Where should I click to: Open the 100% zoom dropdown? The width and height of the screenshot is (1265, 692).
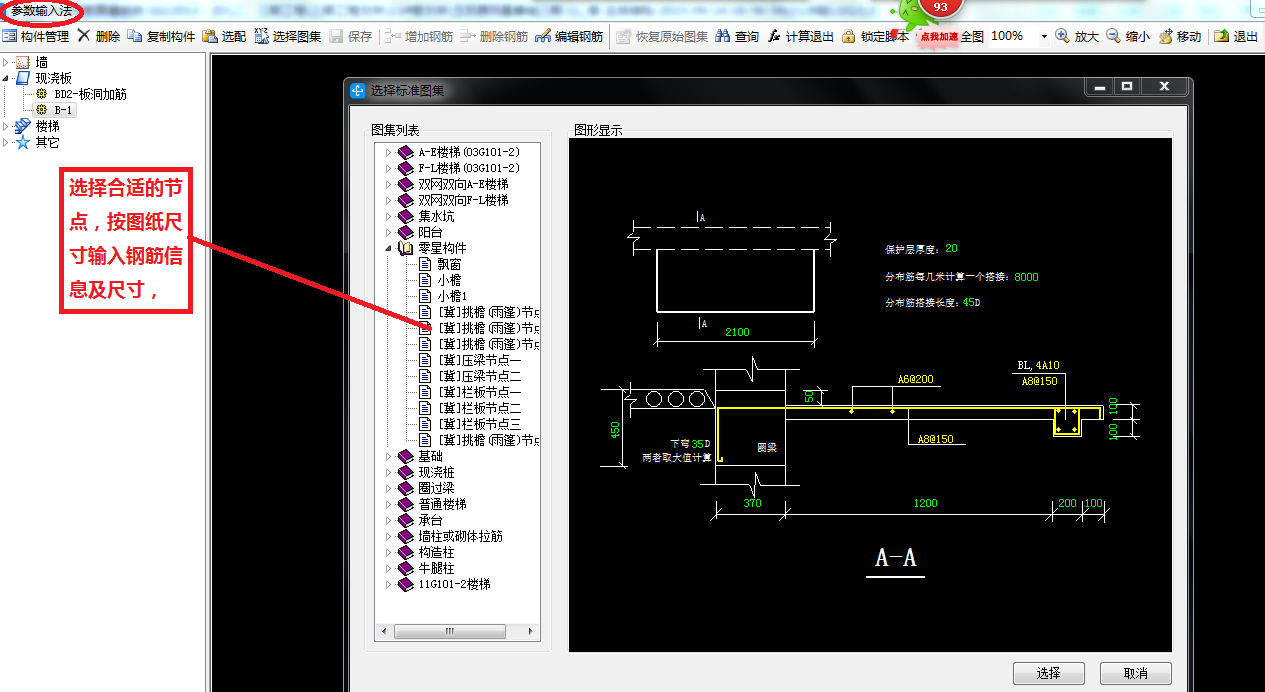[x=1044, y=36]
